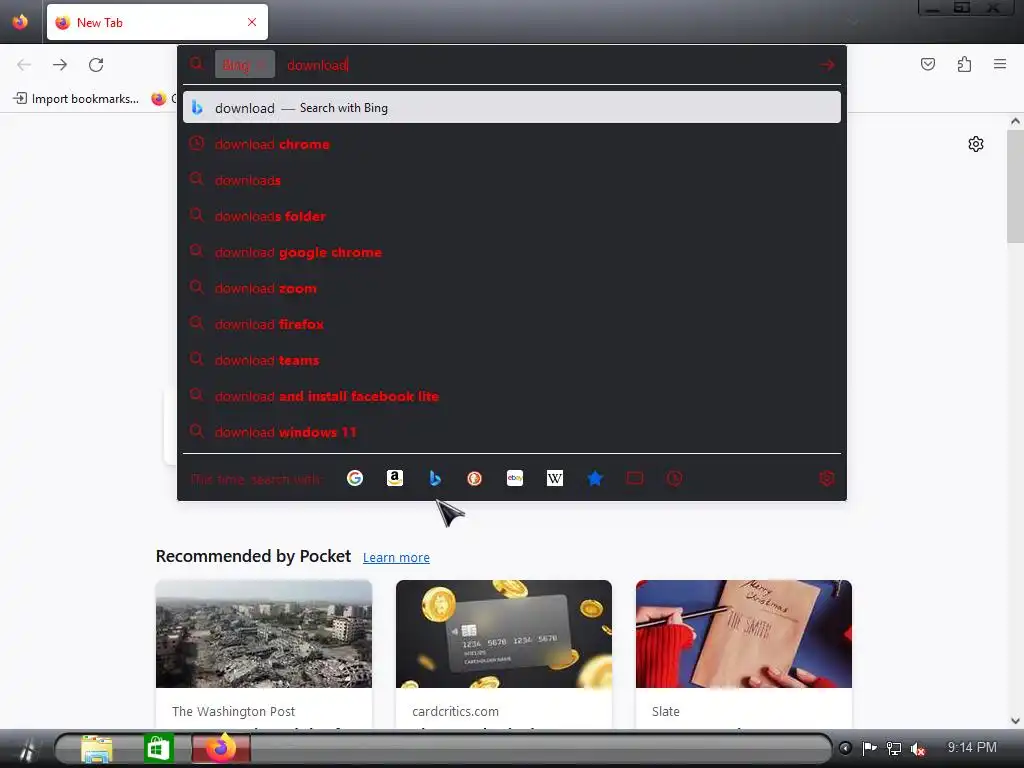
Task: Close the New Tab tab
Action: point(252,22)
